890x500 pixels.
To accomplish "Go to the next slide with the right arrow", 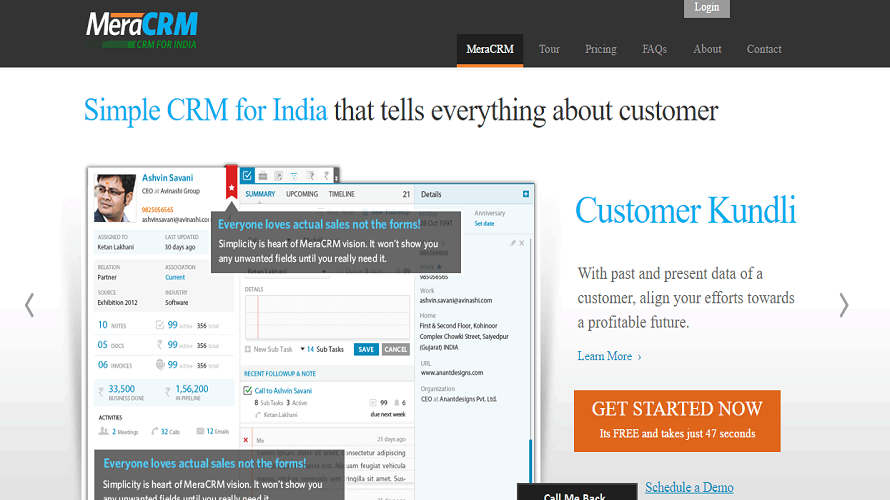I will pyautogui.click(x=843, y=305).
